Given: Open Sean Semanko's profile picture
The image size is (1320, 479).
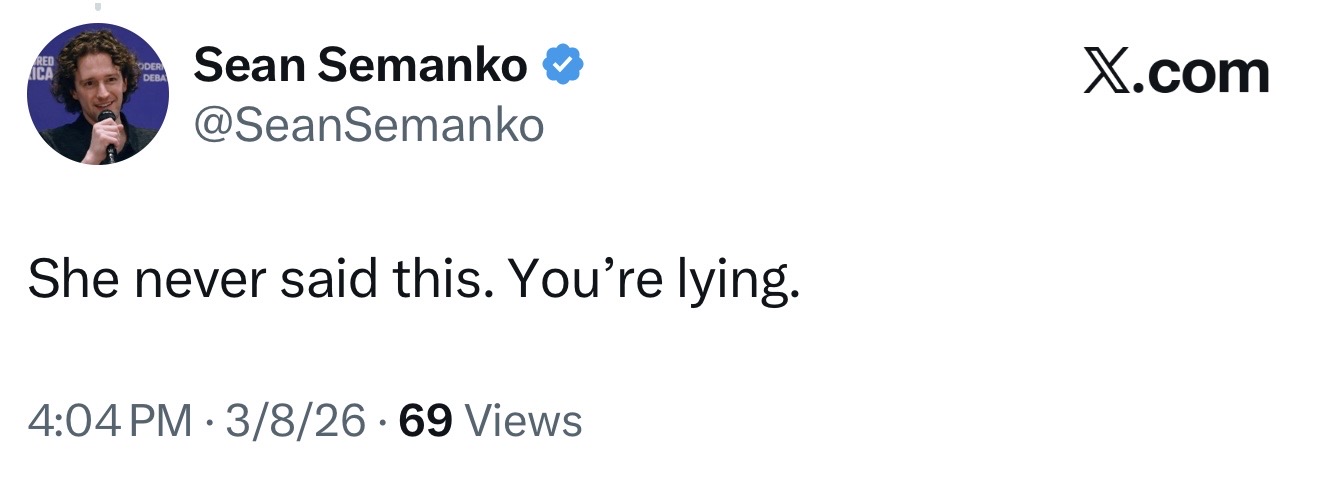Looking at the screenshot, I should (98, 94).
